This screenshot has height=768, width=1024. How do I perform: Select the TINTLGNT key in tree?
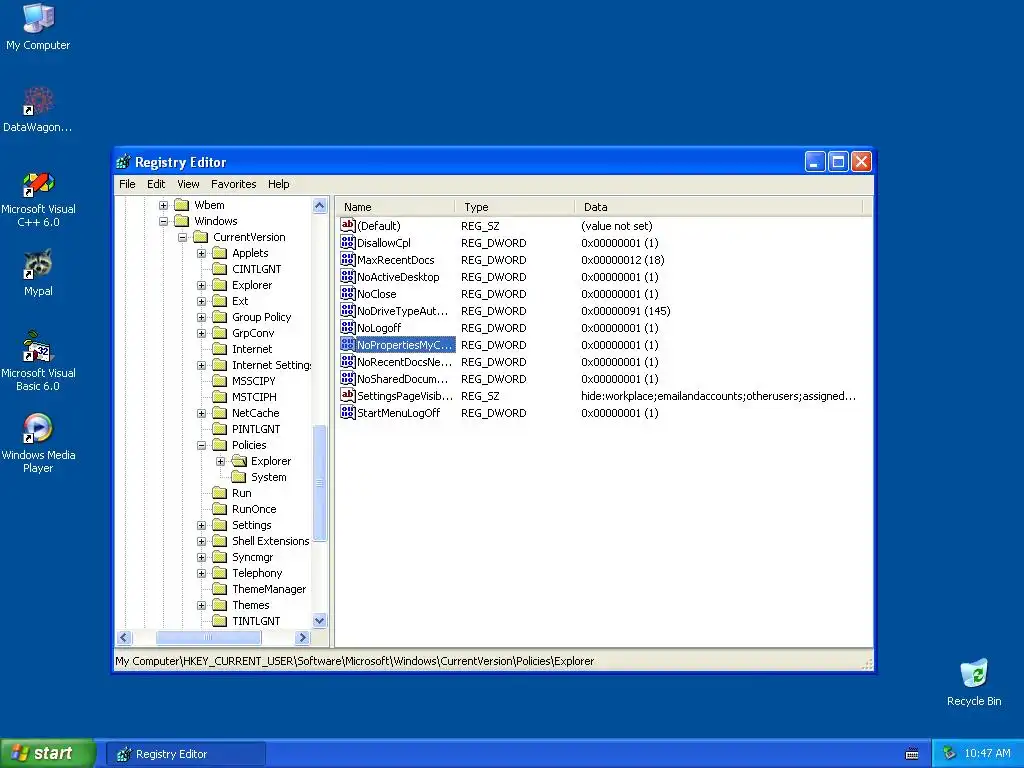coord(256,621)
